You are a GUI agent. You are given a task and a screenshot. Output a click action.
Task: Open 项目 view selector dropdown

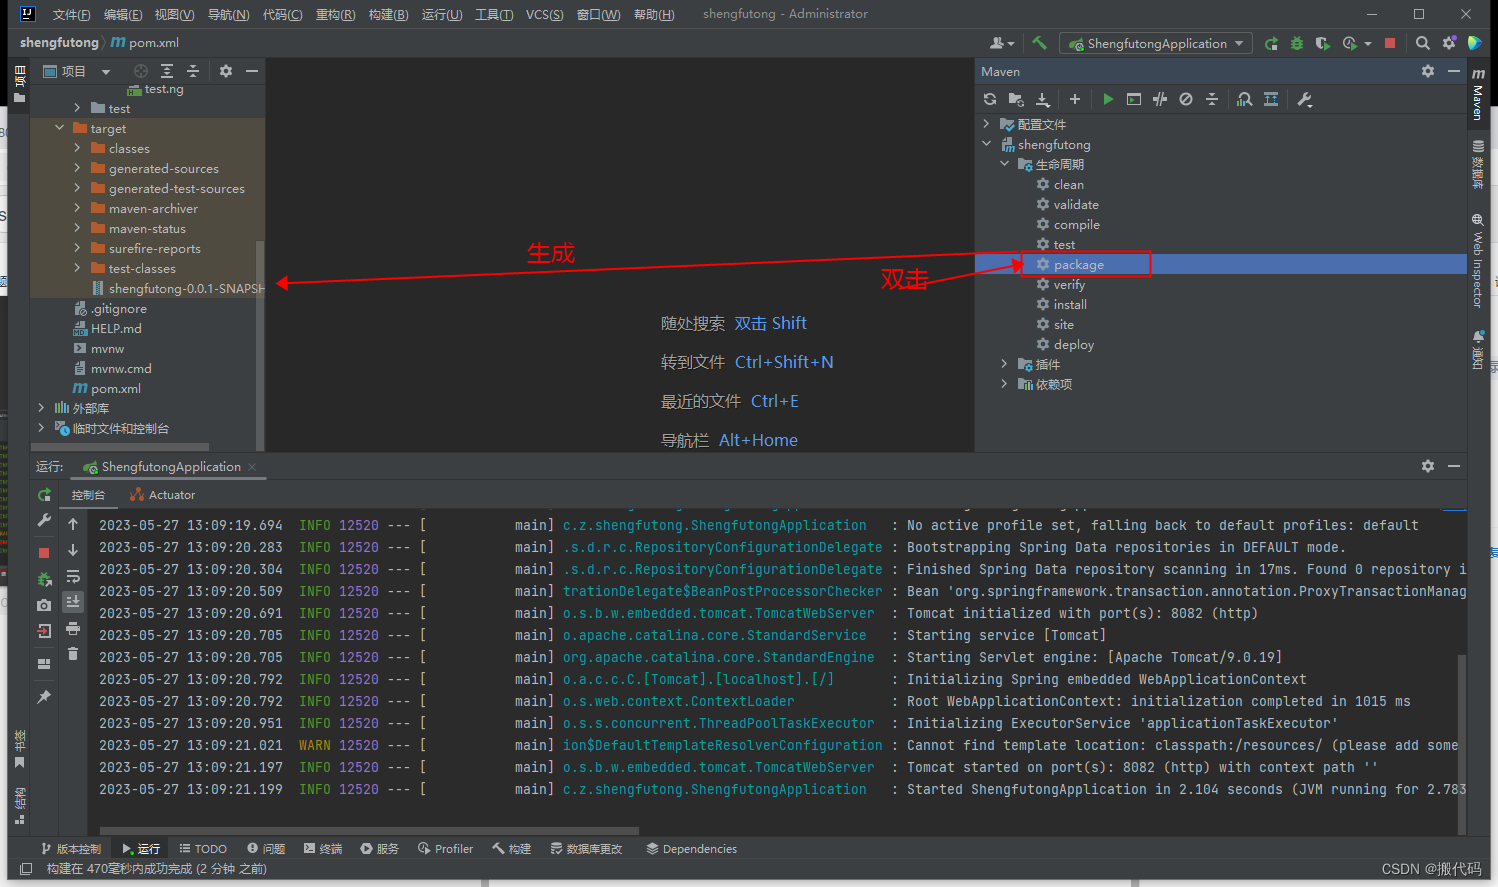coord(77,71)
